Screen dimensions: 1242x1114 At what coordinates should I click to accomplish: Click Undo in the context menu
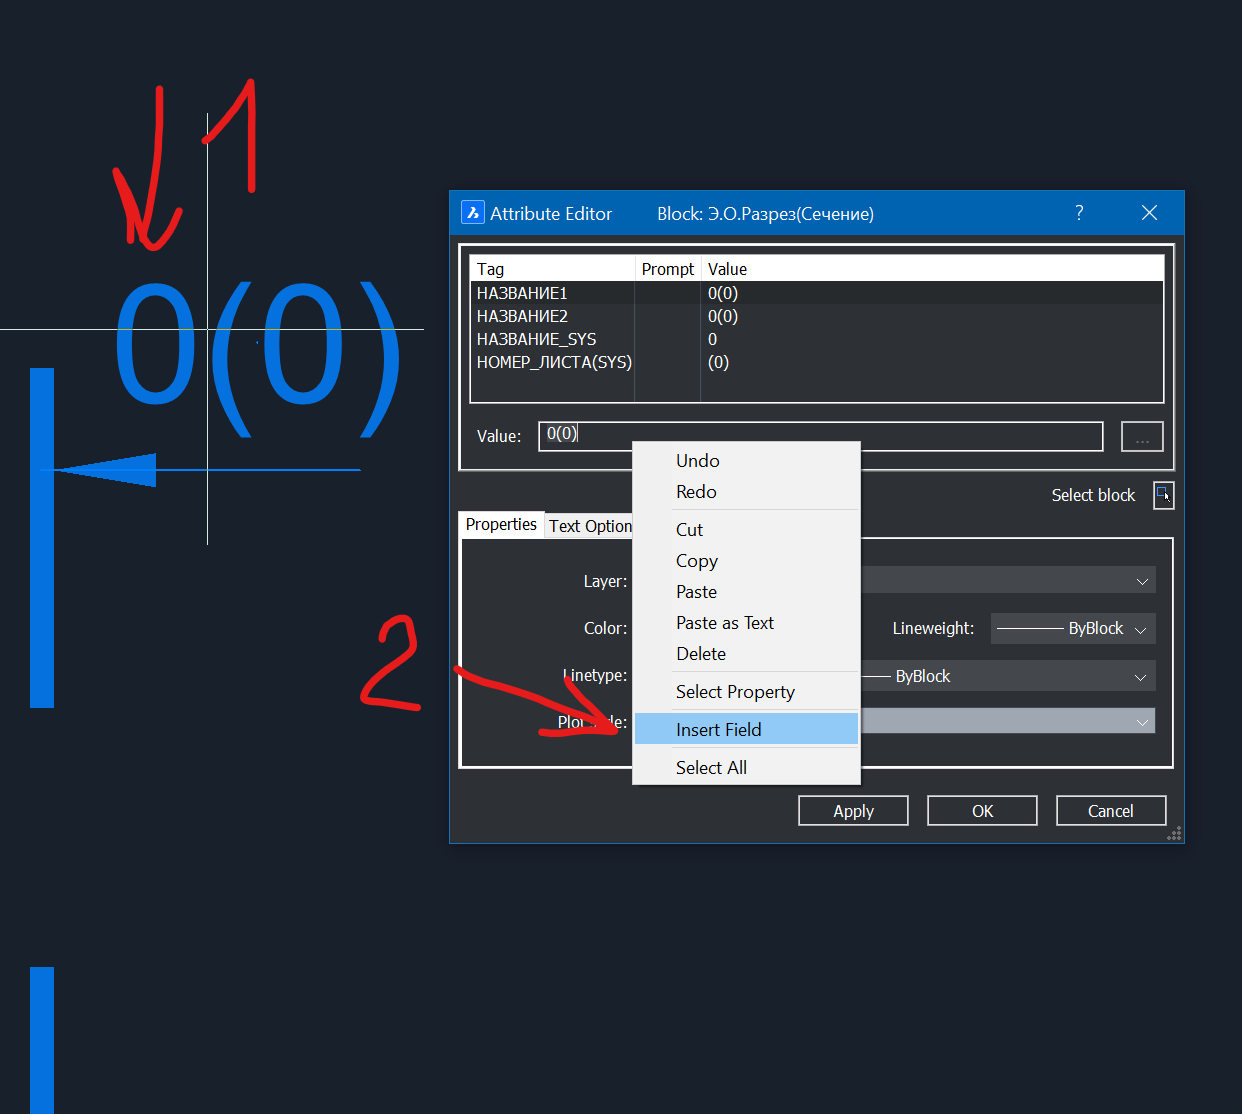(x=697, y=461)
